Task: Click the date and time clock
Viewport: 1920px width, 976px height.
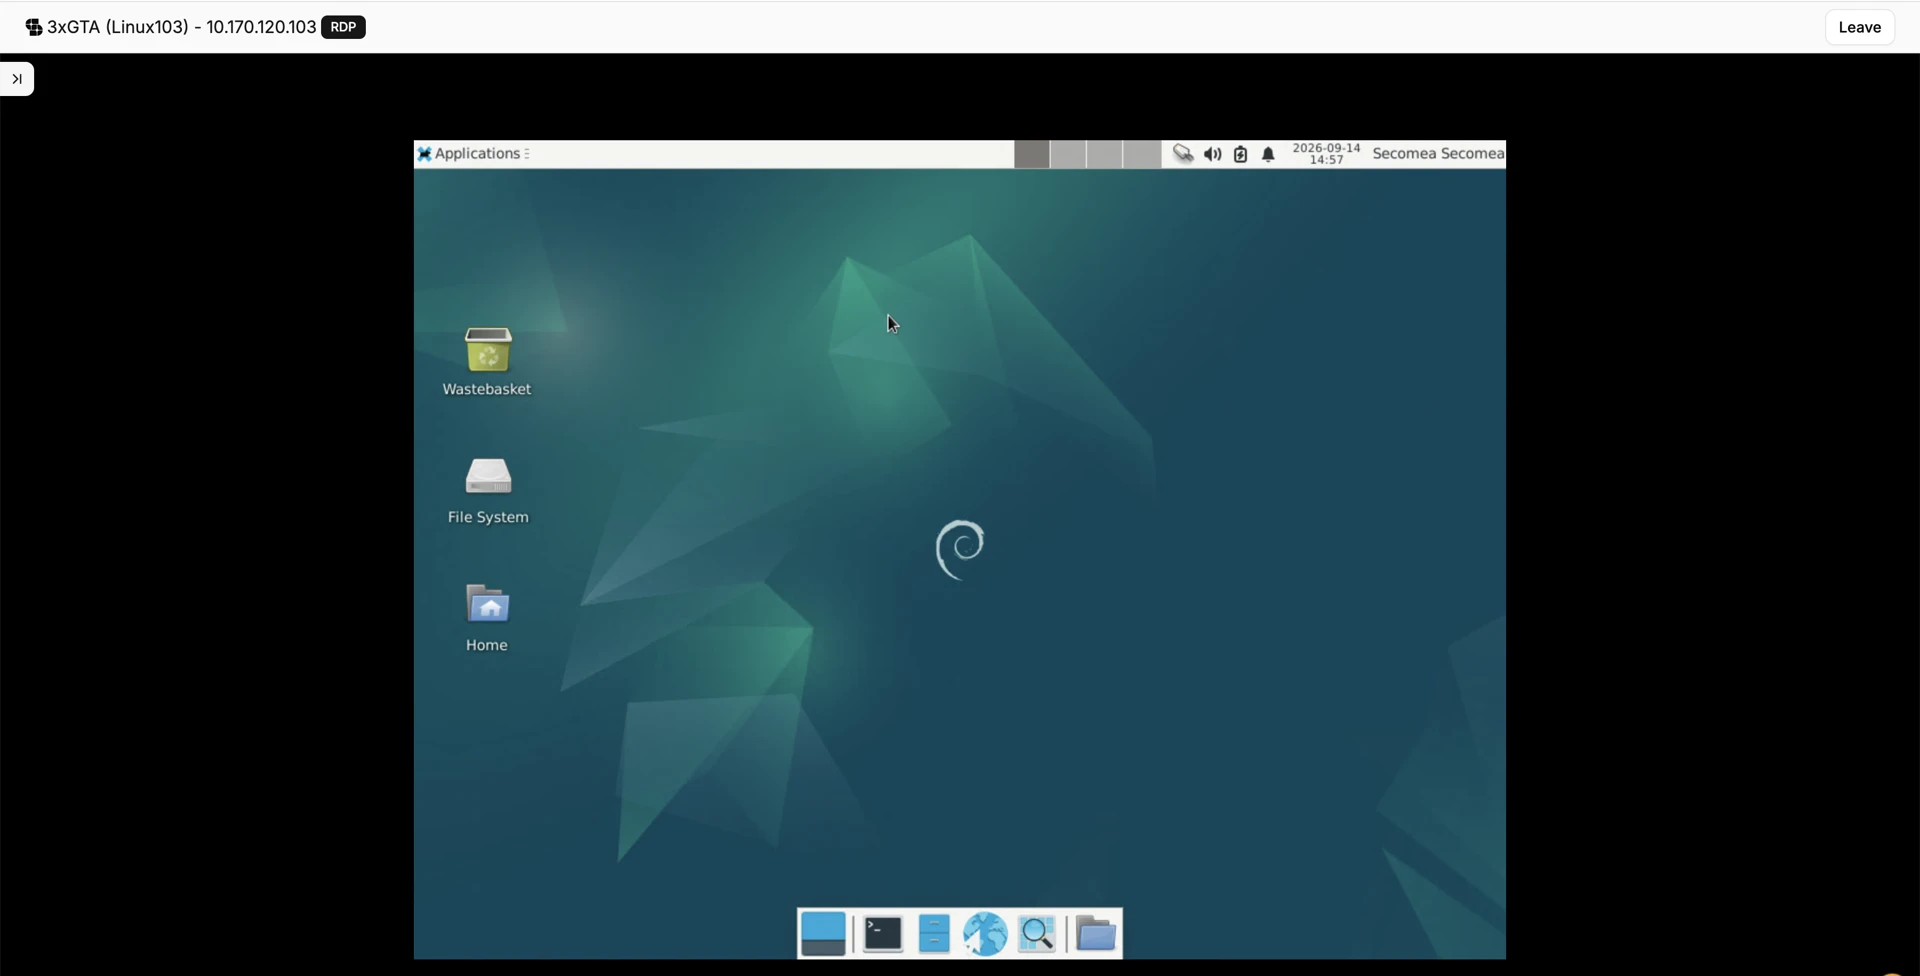Action: [1326, 154]
